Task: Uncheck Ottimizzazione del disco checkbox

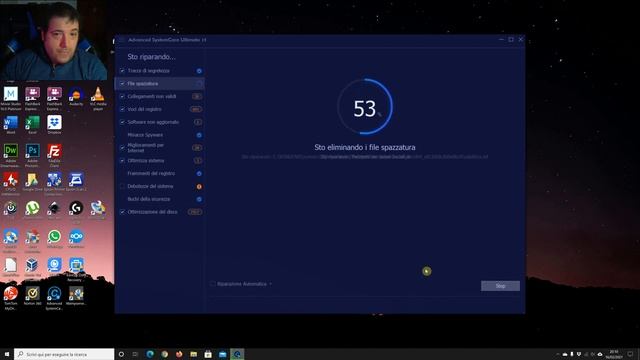Action: [x=122, y=212]
